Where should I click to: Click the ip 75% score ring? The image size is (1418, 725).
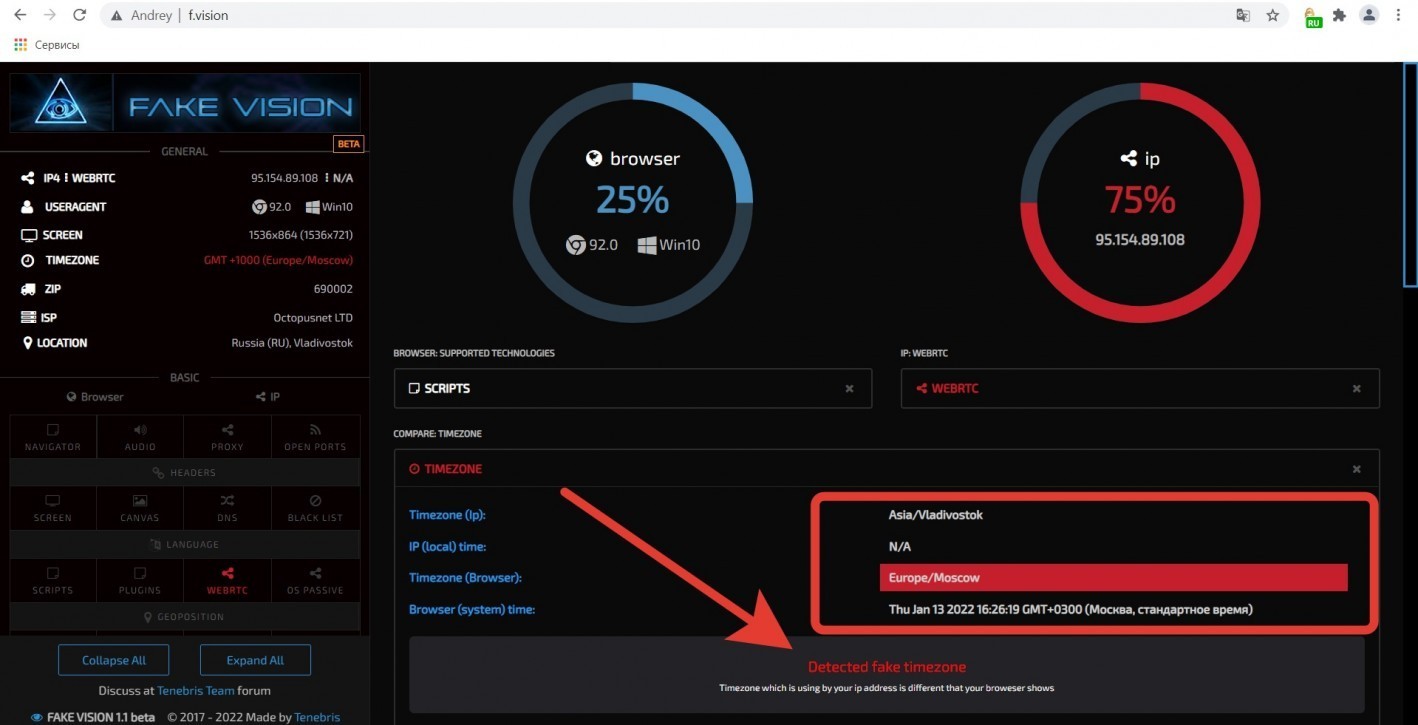pos(1139,202)
